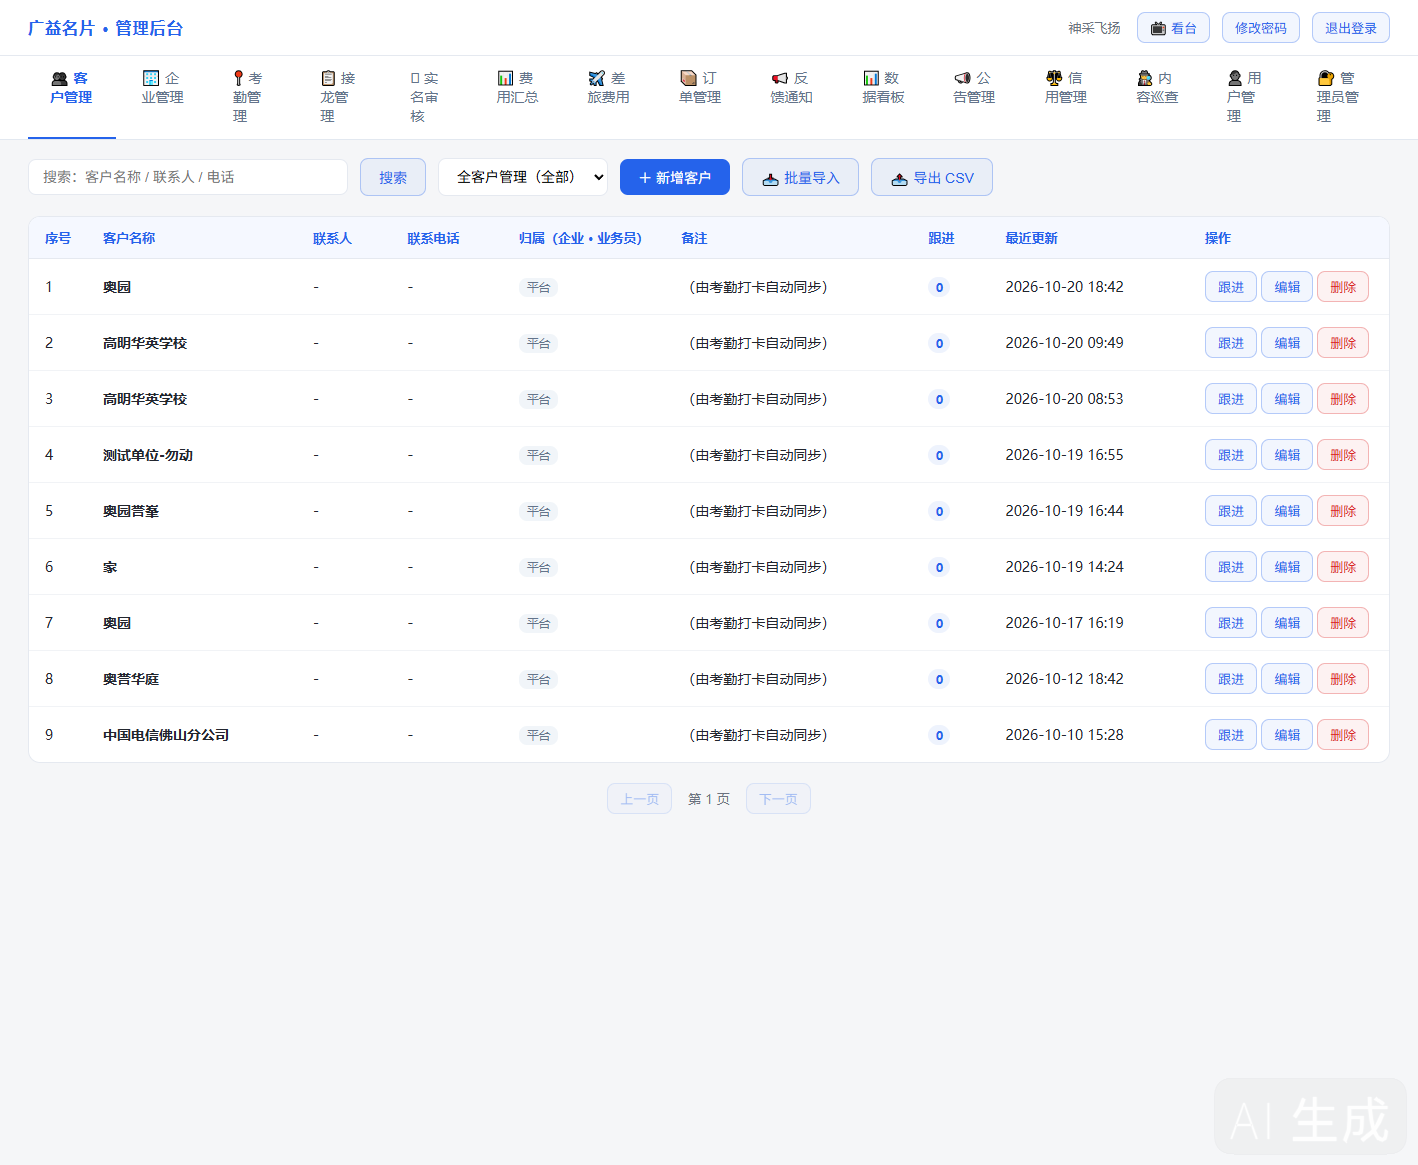Click the 批量导入 upload button
The image size is (1418, 1165).
click(x=800, y=177)
